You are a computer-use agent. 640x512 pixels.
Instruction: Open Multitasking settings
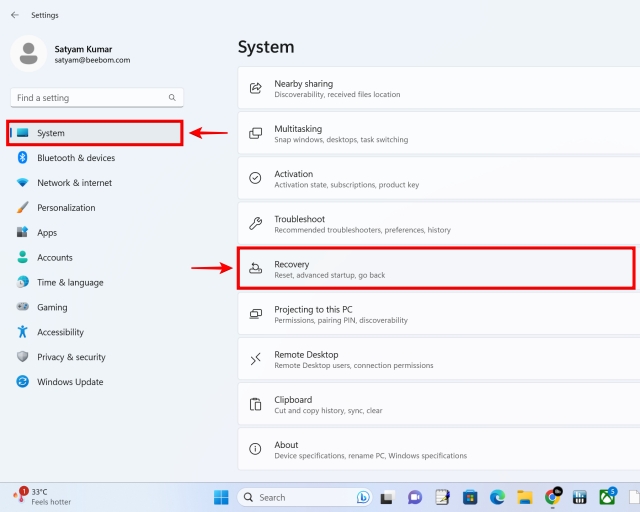tap(439, 134)
